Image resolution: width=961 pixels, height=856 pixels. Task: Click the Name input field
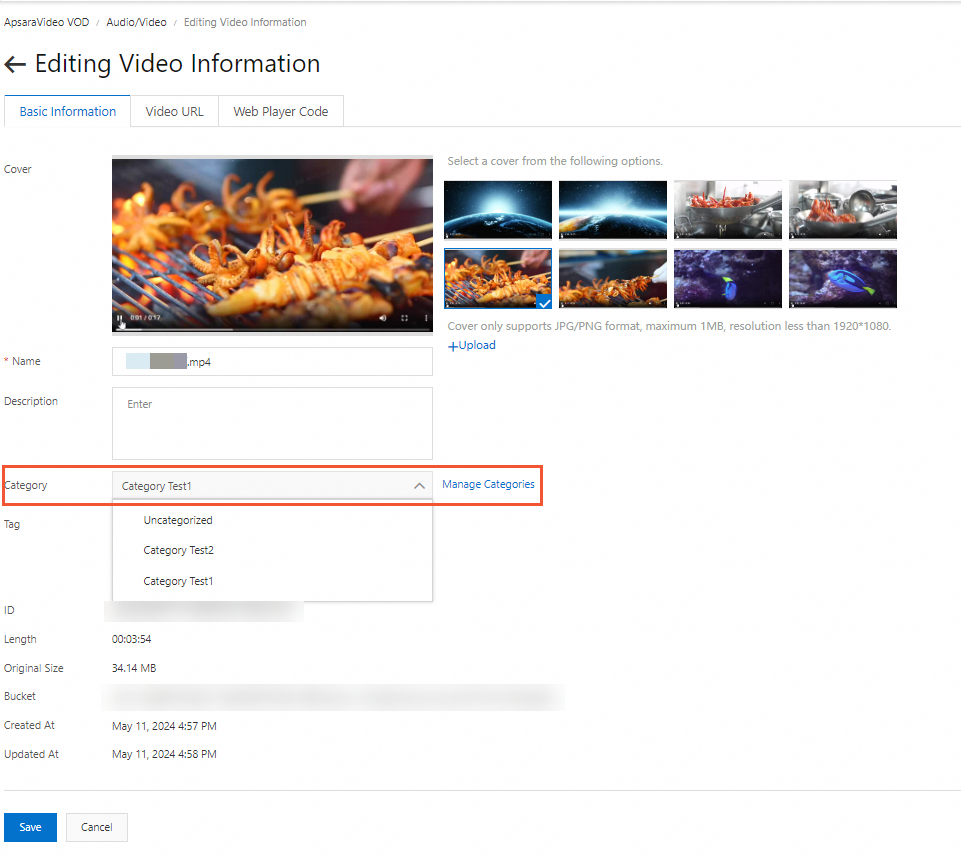(x=272, y=362)
